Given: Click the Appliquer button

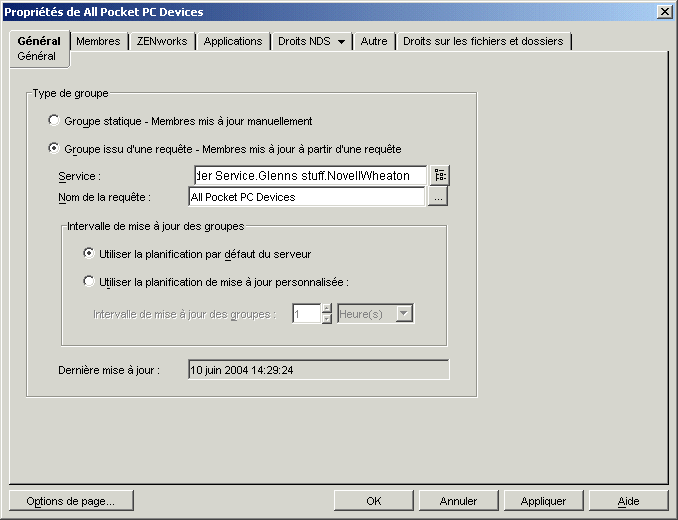Looking at the screenshot, I should coord(543,501).
